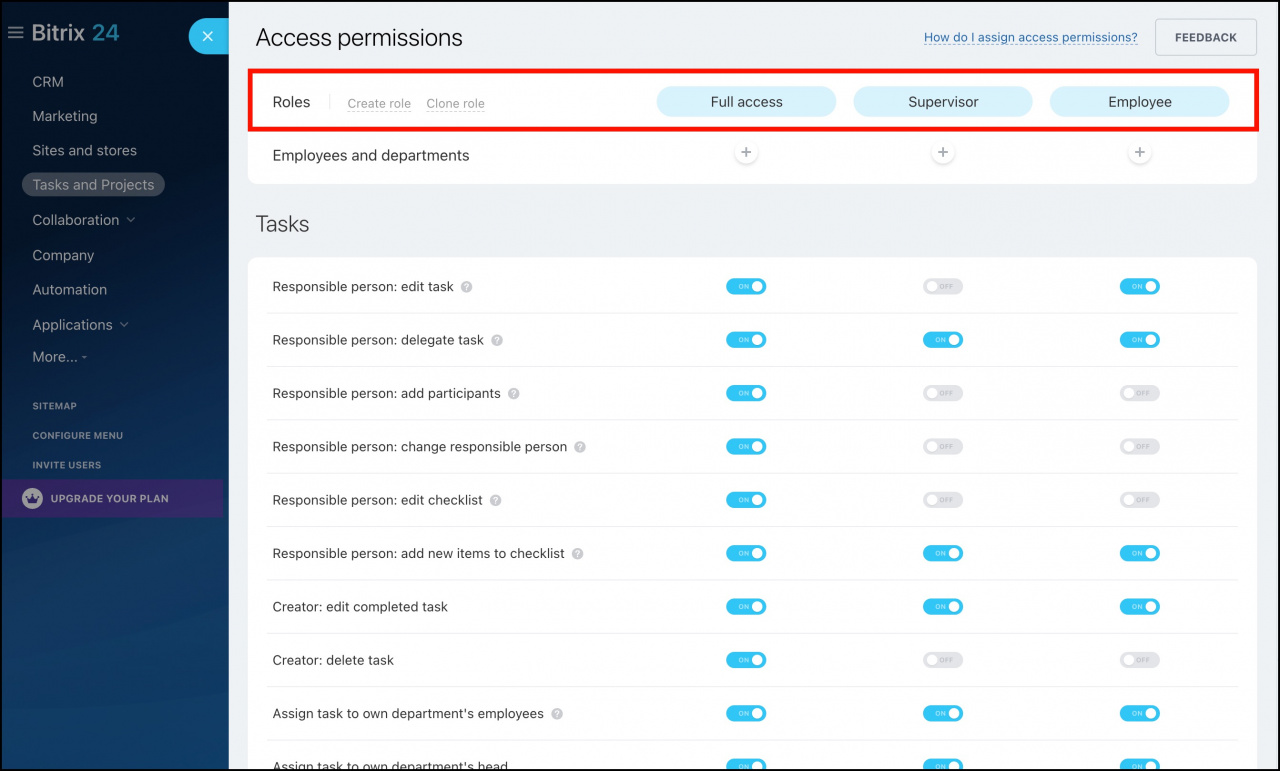
Task: Click the crown icon on Upgrade Your Plan
Action: pyautogui.click(x=32, y=498)
